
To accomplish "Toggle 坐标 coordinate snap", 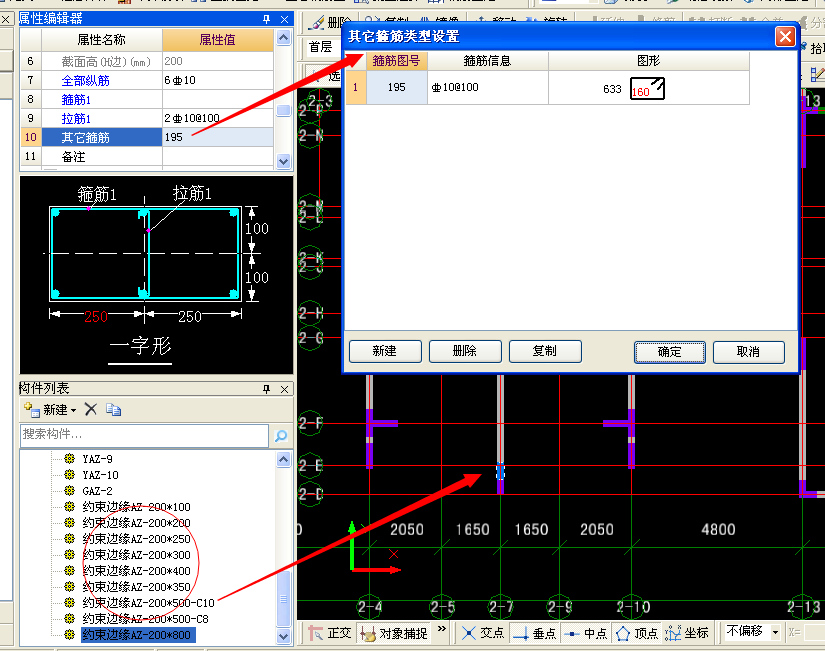I will 686,633.
